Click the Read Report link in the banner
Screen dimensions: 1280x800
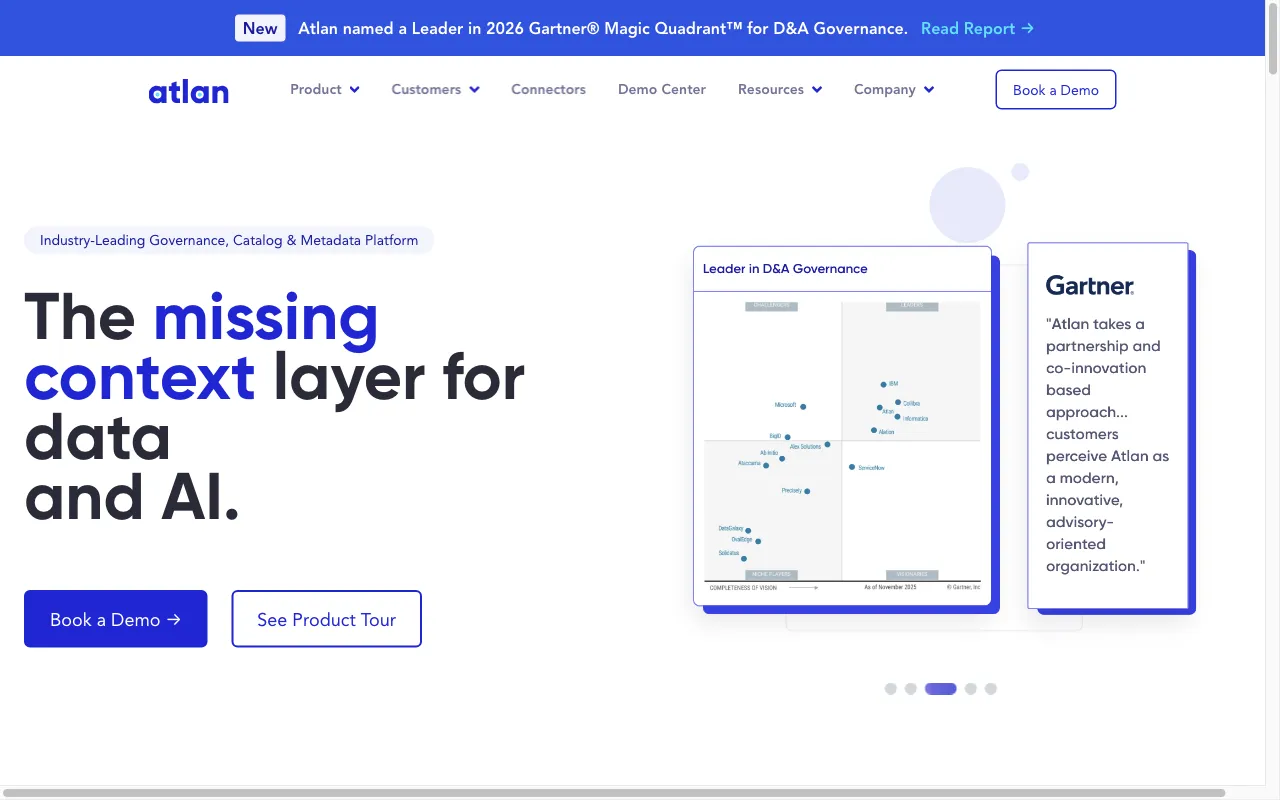tap(977, 28)
